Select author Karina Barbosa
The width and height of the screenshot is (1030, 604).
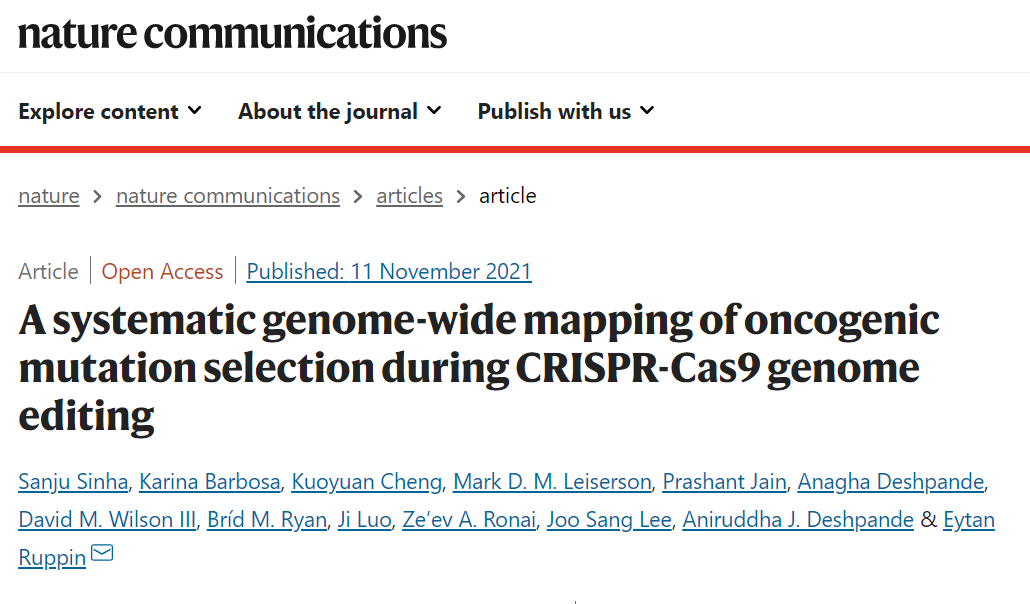[x=210, y=482]
